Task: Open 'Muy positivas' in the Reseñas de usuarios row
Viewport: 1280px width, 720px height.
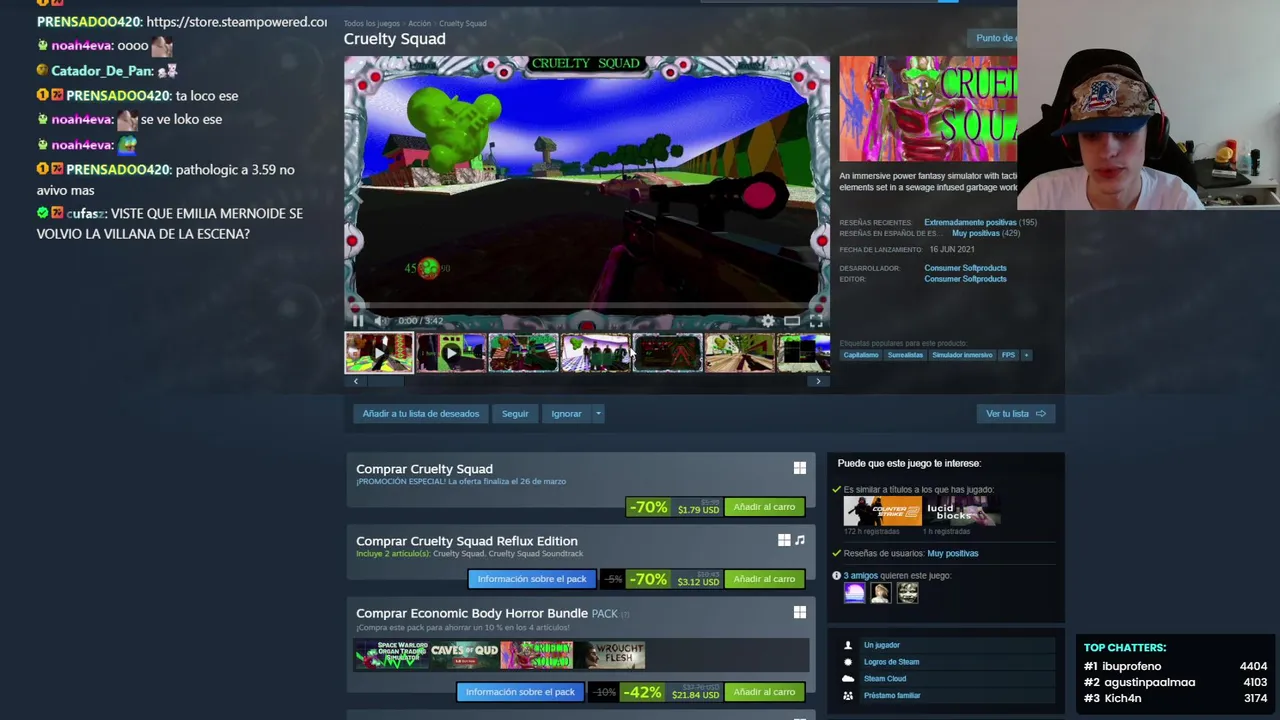Action: click(x=952, y=553)
